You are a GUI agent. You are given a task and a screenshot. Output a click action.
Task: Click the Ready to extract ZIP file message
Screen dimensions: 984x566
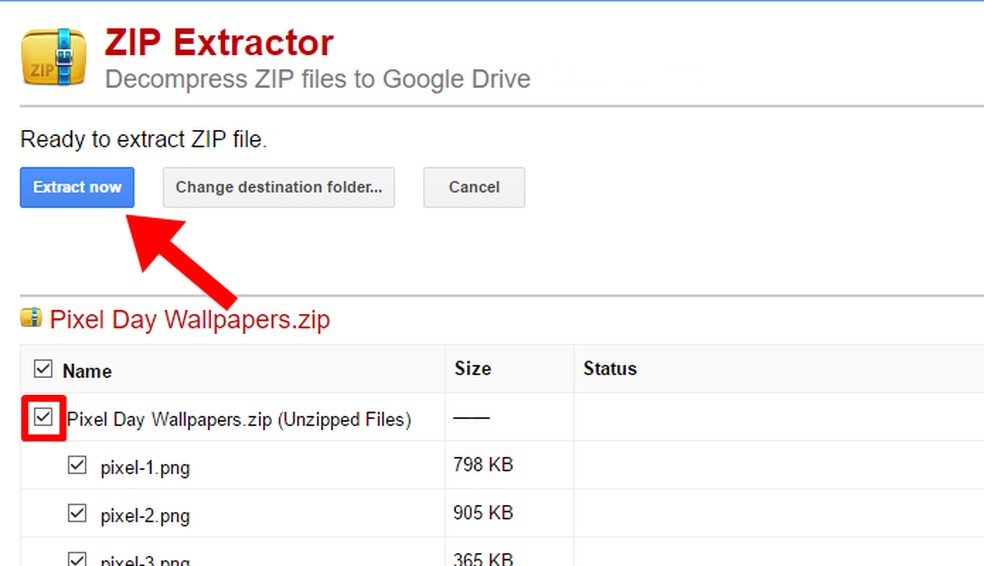(144, 140)
